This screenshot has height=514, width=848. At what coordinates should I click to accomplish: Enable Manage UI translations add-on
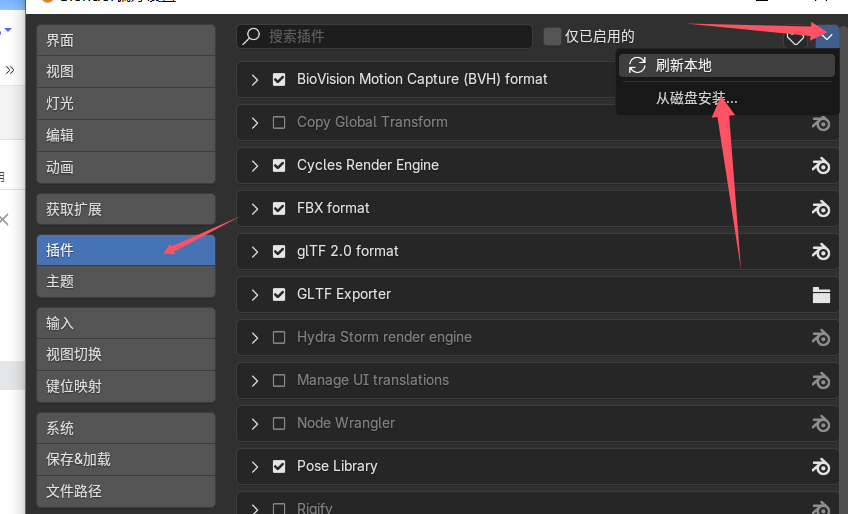pyautogui.click(x=279, y=380)
